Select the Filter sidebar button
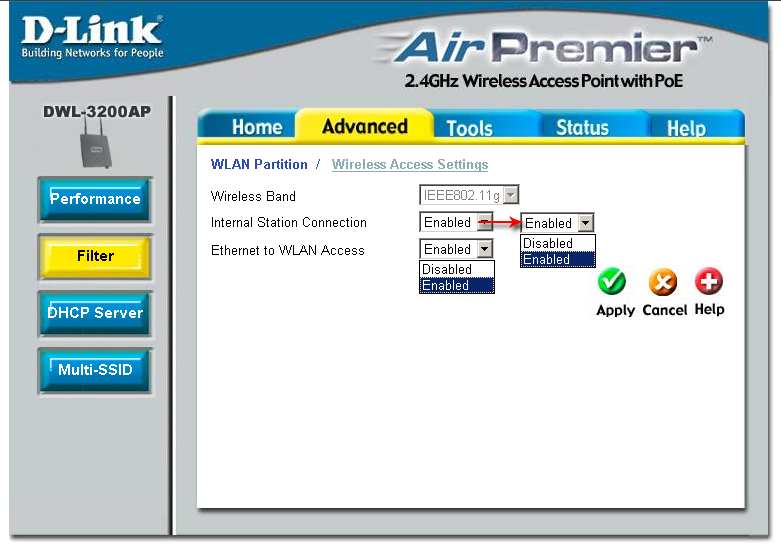 95,256
